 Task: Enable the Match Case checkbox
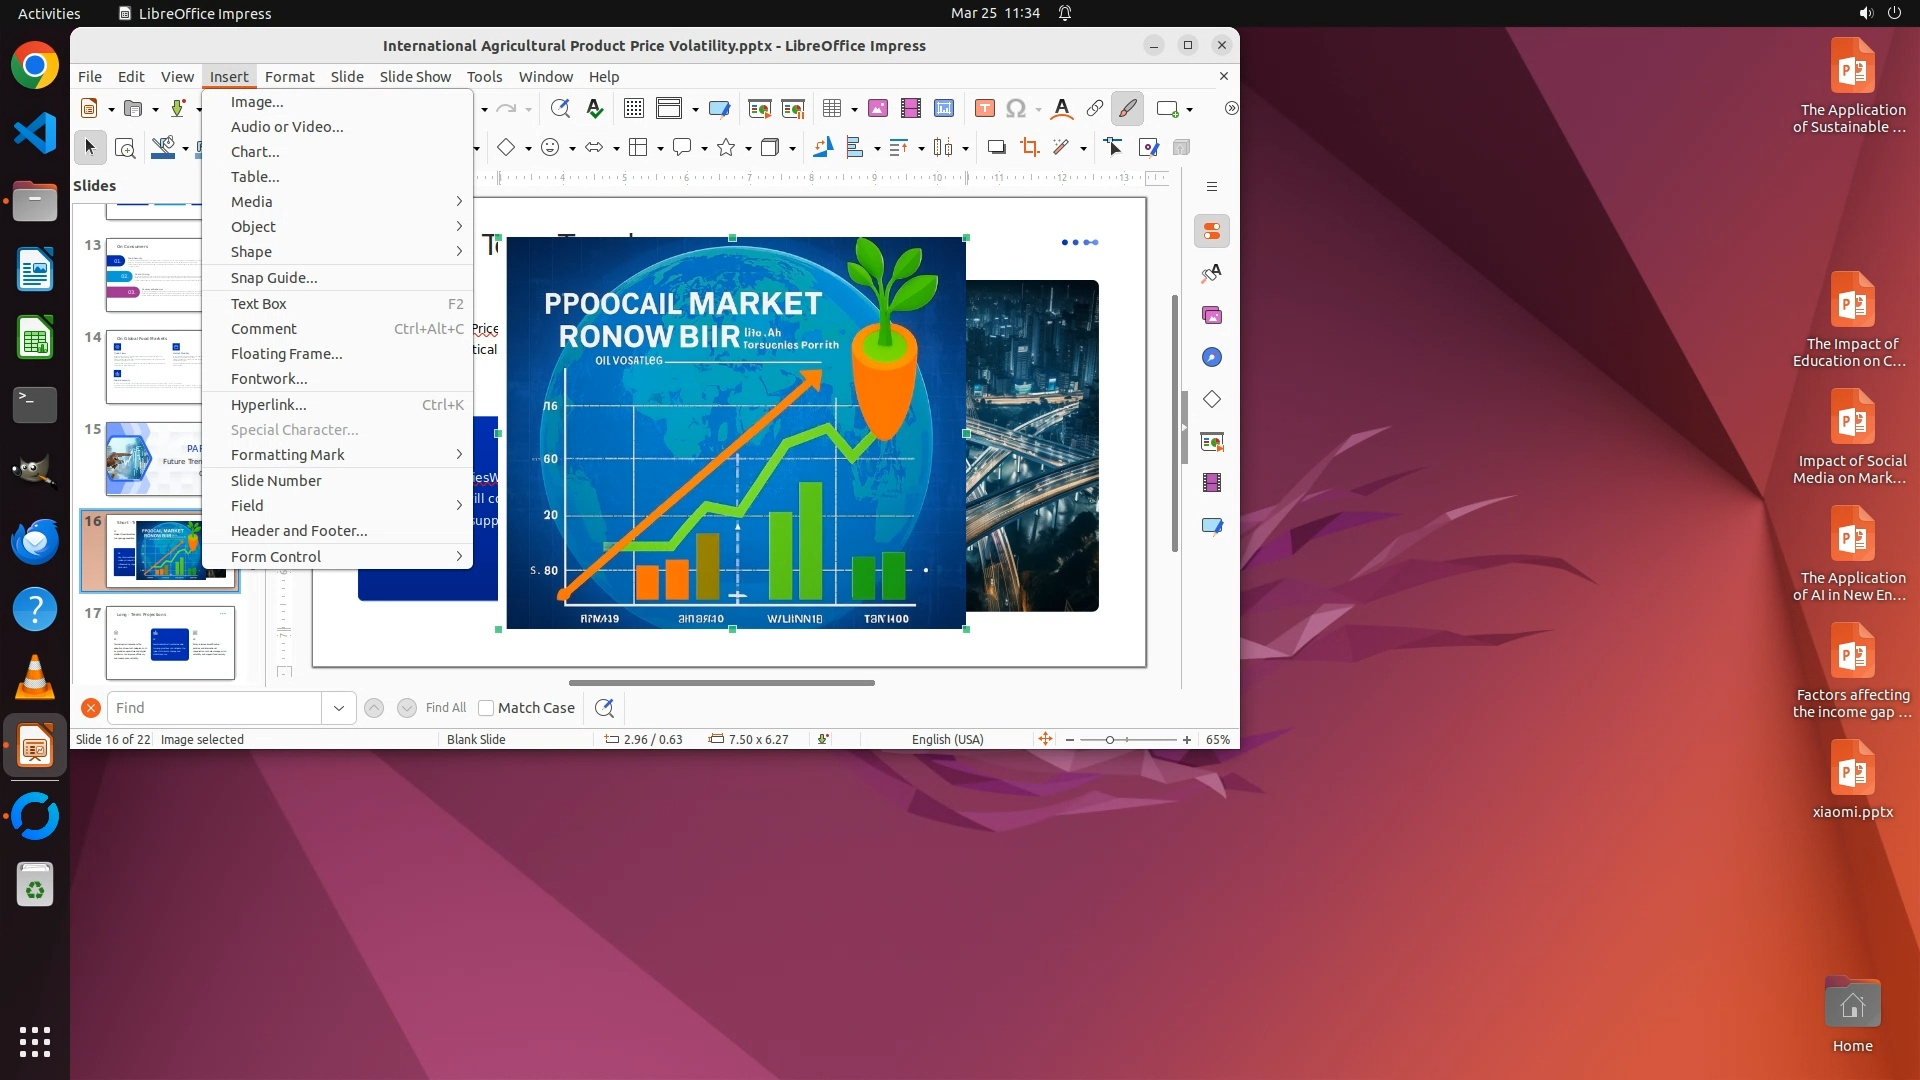point(486,708)
